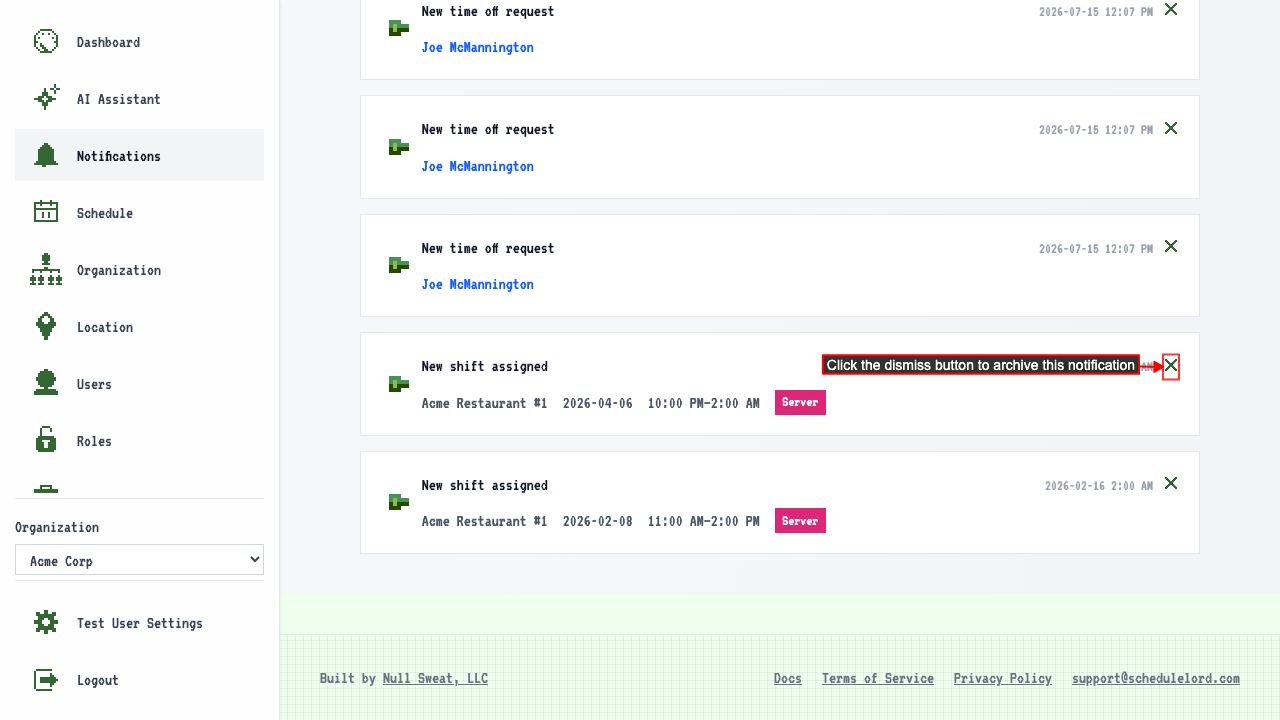The image size is (1280, 720).
Task: Click Acme Restaurant #1 in 2026-02-08 shift
Action: click(x=485, y=521)
